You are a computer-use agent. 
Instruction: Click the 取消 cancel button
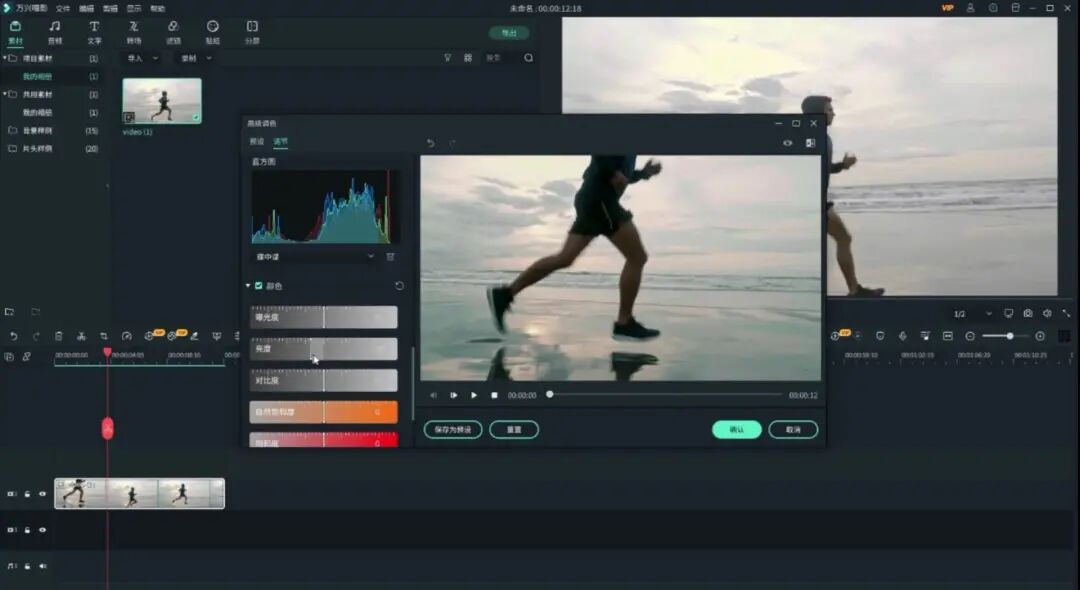tap(793, 430)
